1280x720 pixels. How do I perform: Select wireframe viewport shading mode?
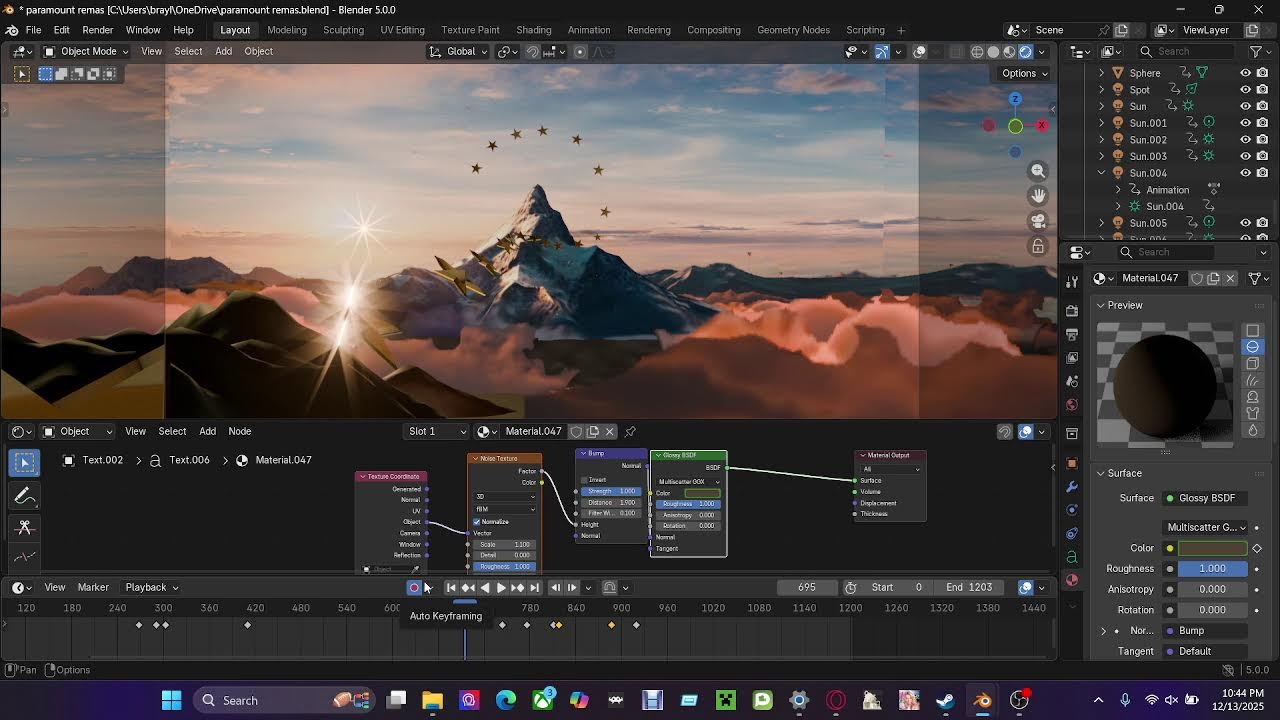point(977,51)
